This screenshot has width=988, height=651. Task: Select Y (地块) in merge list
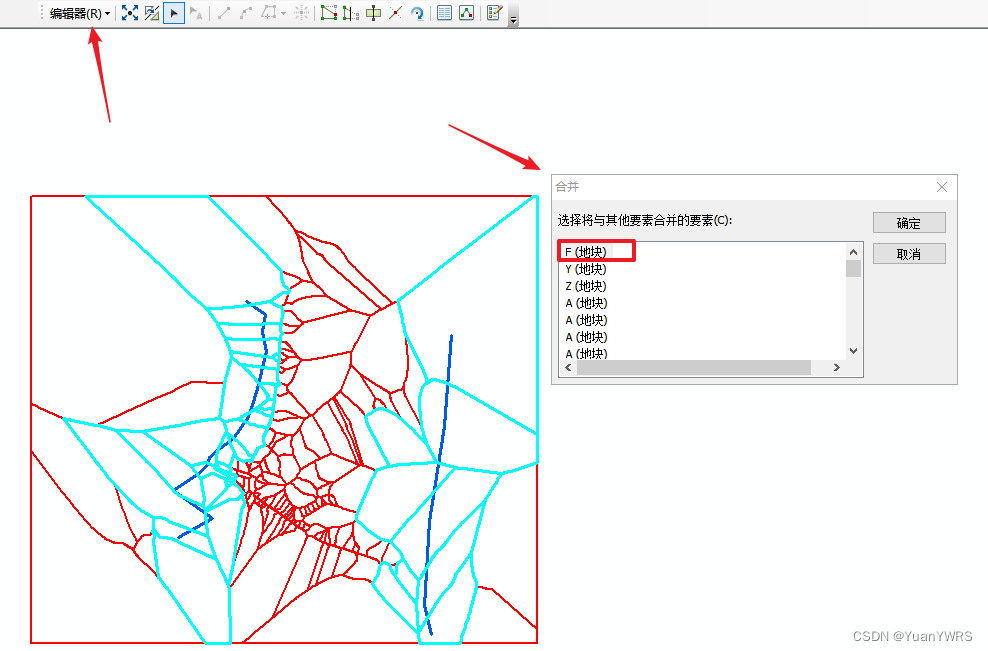tap(586, 269)
